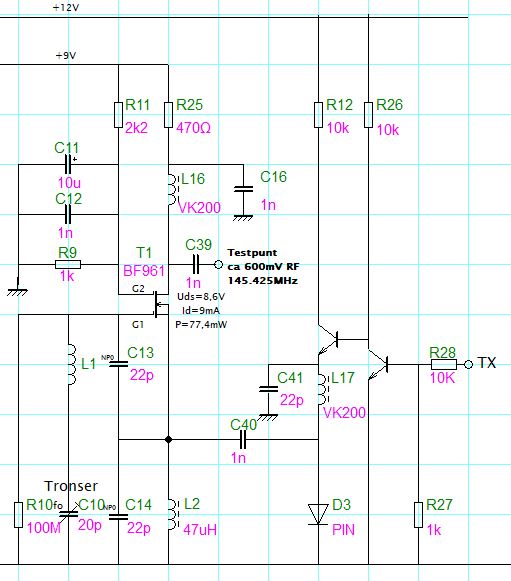Select the R27 1k resistor symbol

coord(418,515)
